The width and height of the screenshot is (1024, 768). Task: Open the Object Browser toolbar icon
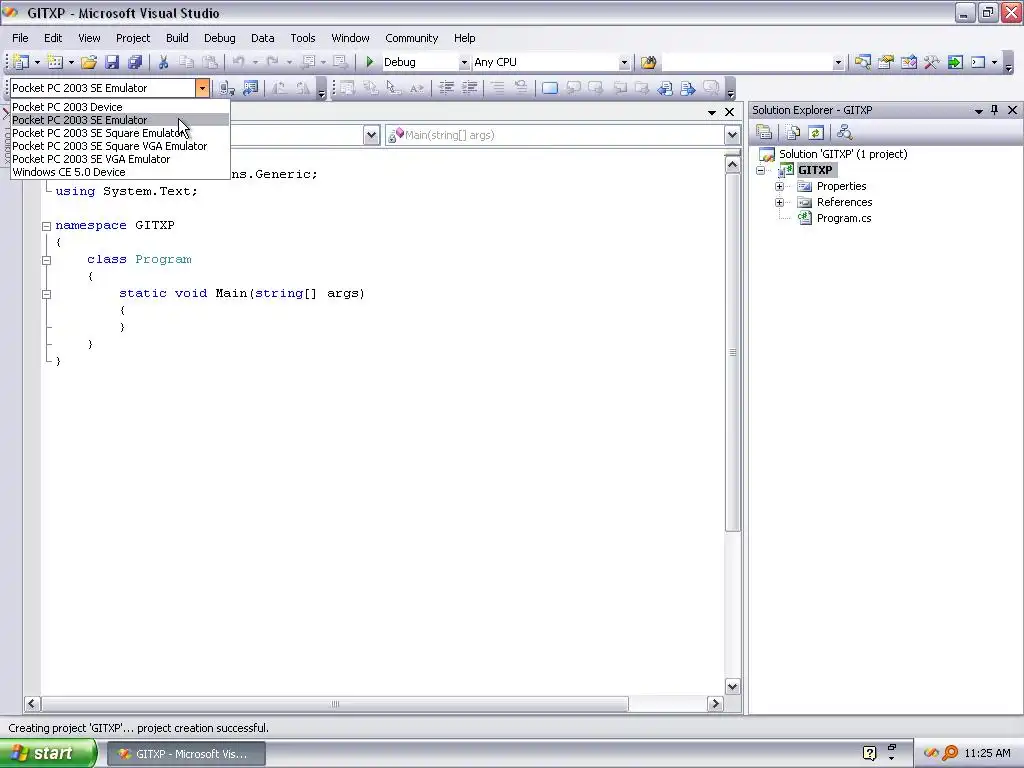(x=909, y=62)
